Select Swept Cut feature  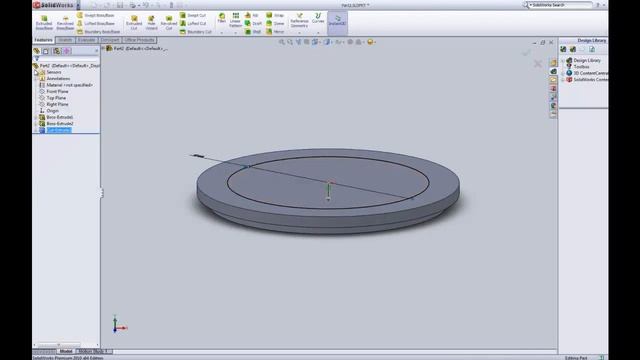(x=193, y=15)
